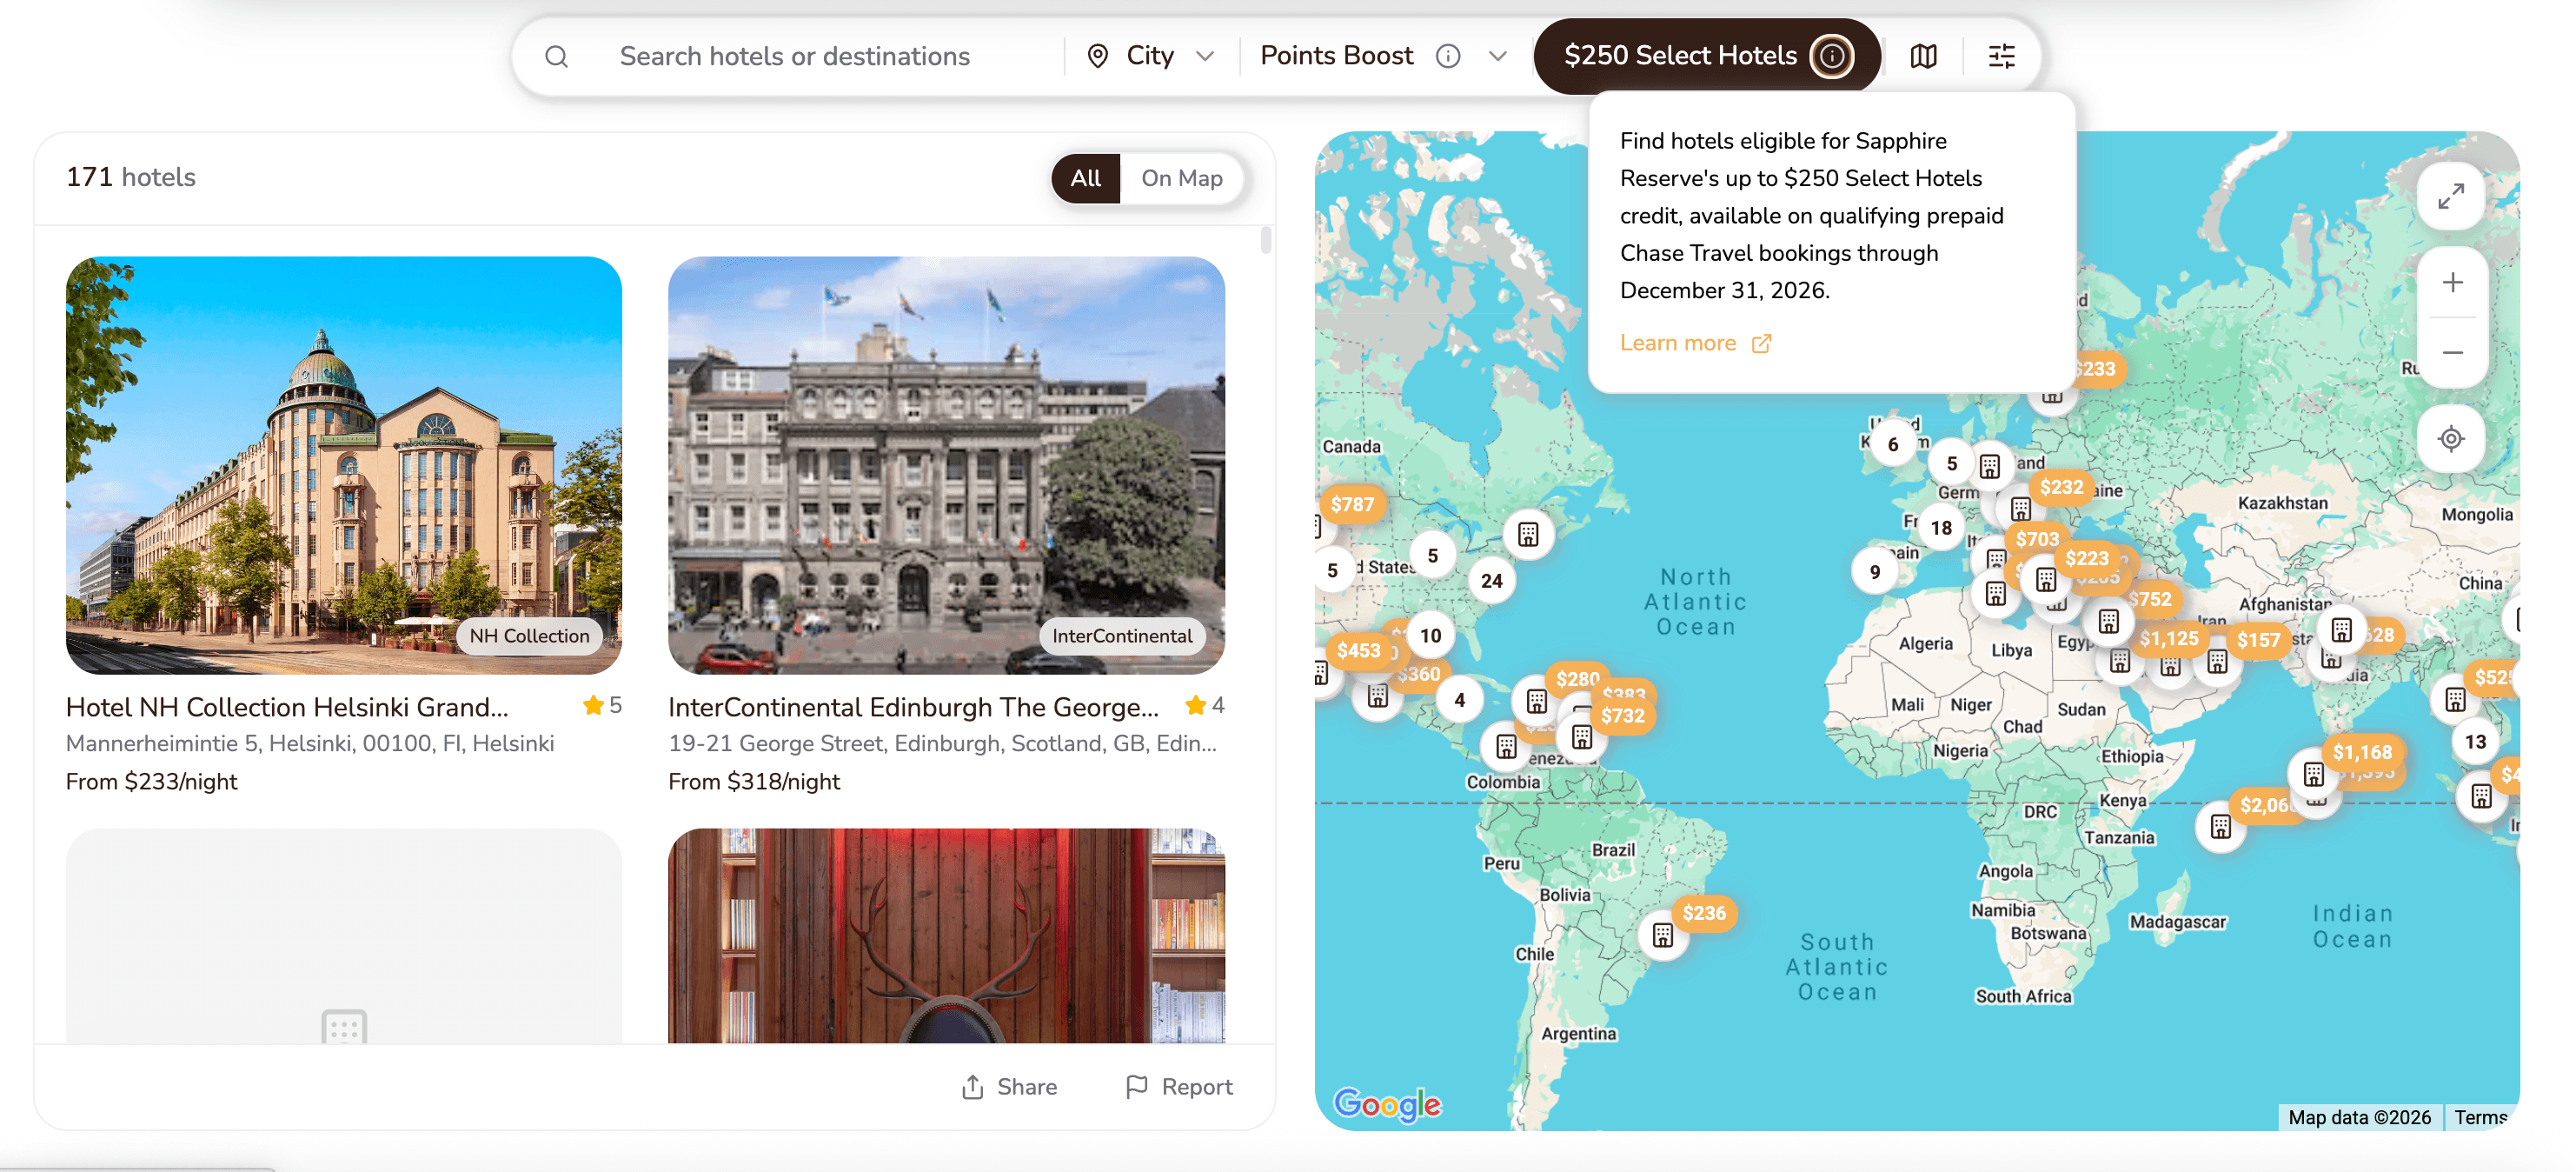Click the $232 price marker
This screenshot has height=1172, width=2576.
(2061, 487)
